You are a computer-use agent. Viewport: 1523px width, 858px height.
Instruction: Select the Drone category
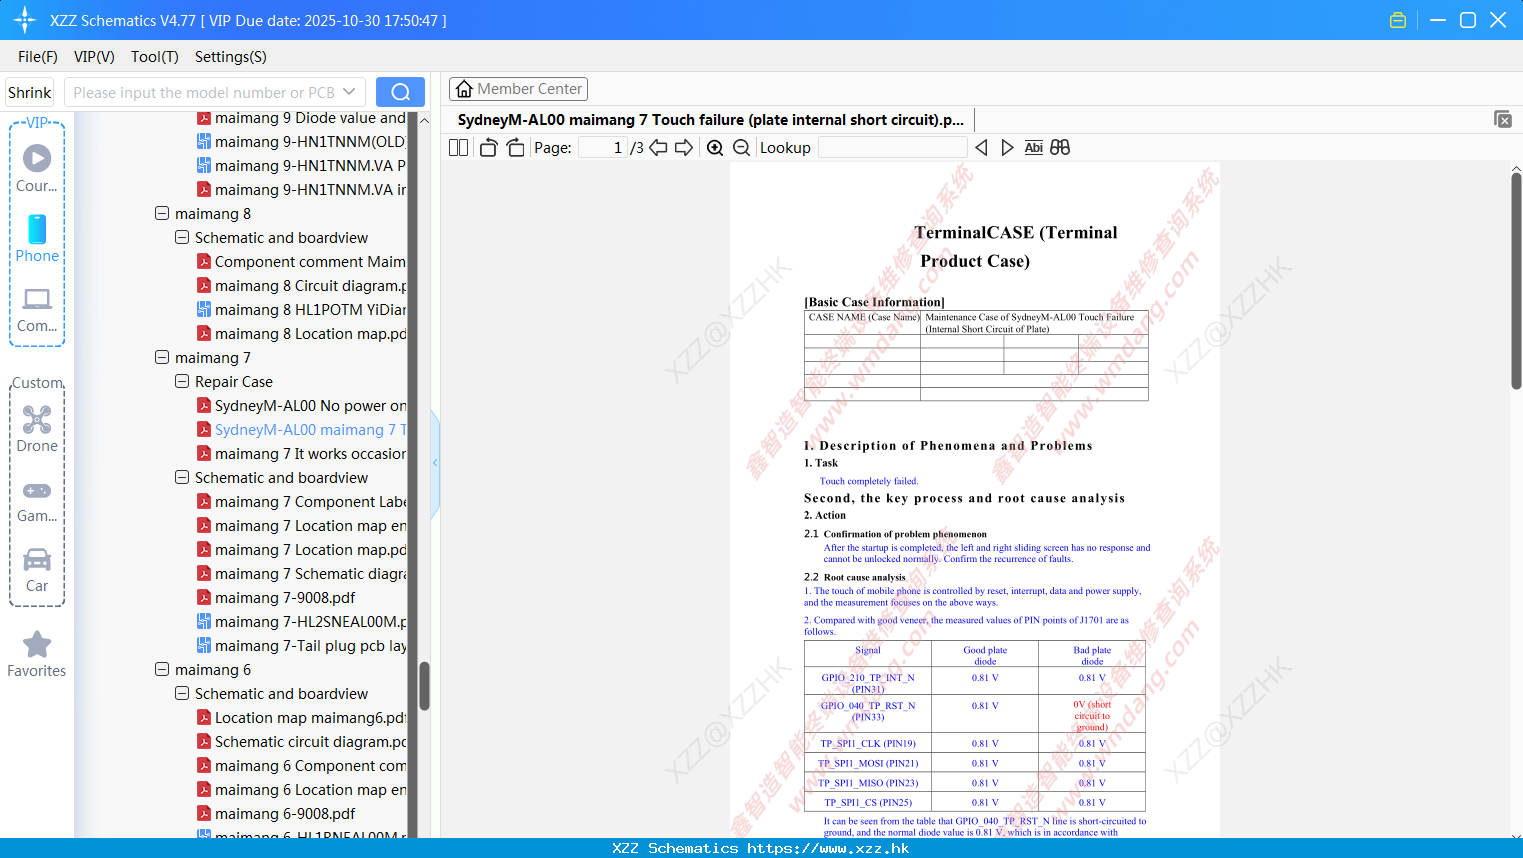[x=37, y=429]
